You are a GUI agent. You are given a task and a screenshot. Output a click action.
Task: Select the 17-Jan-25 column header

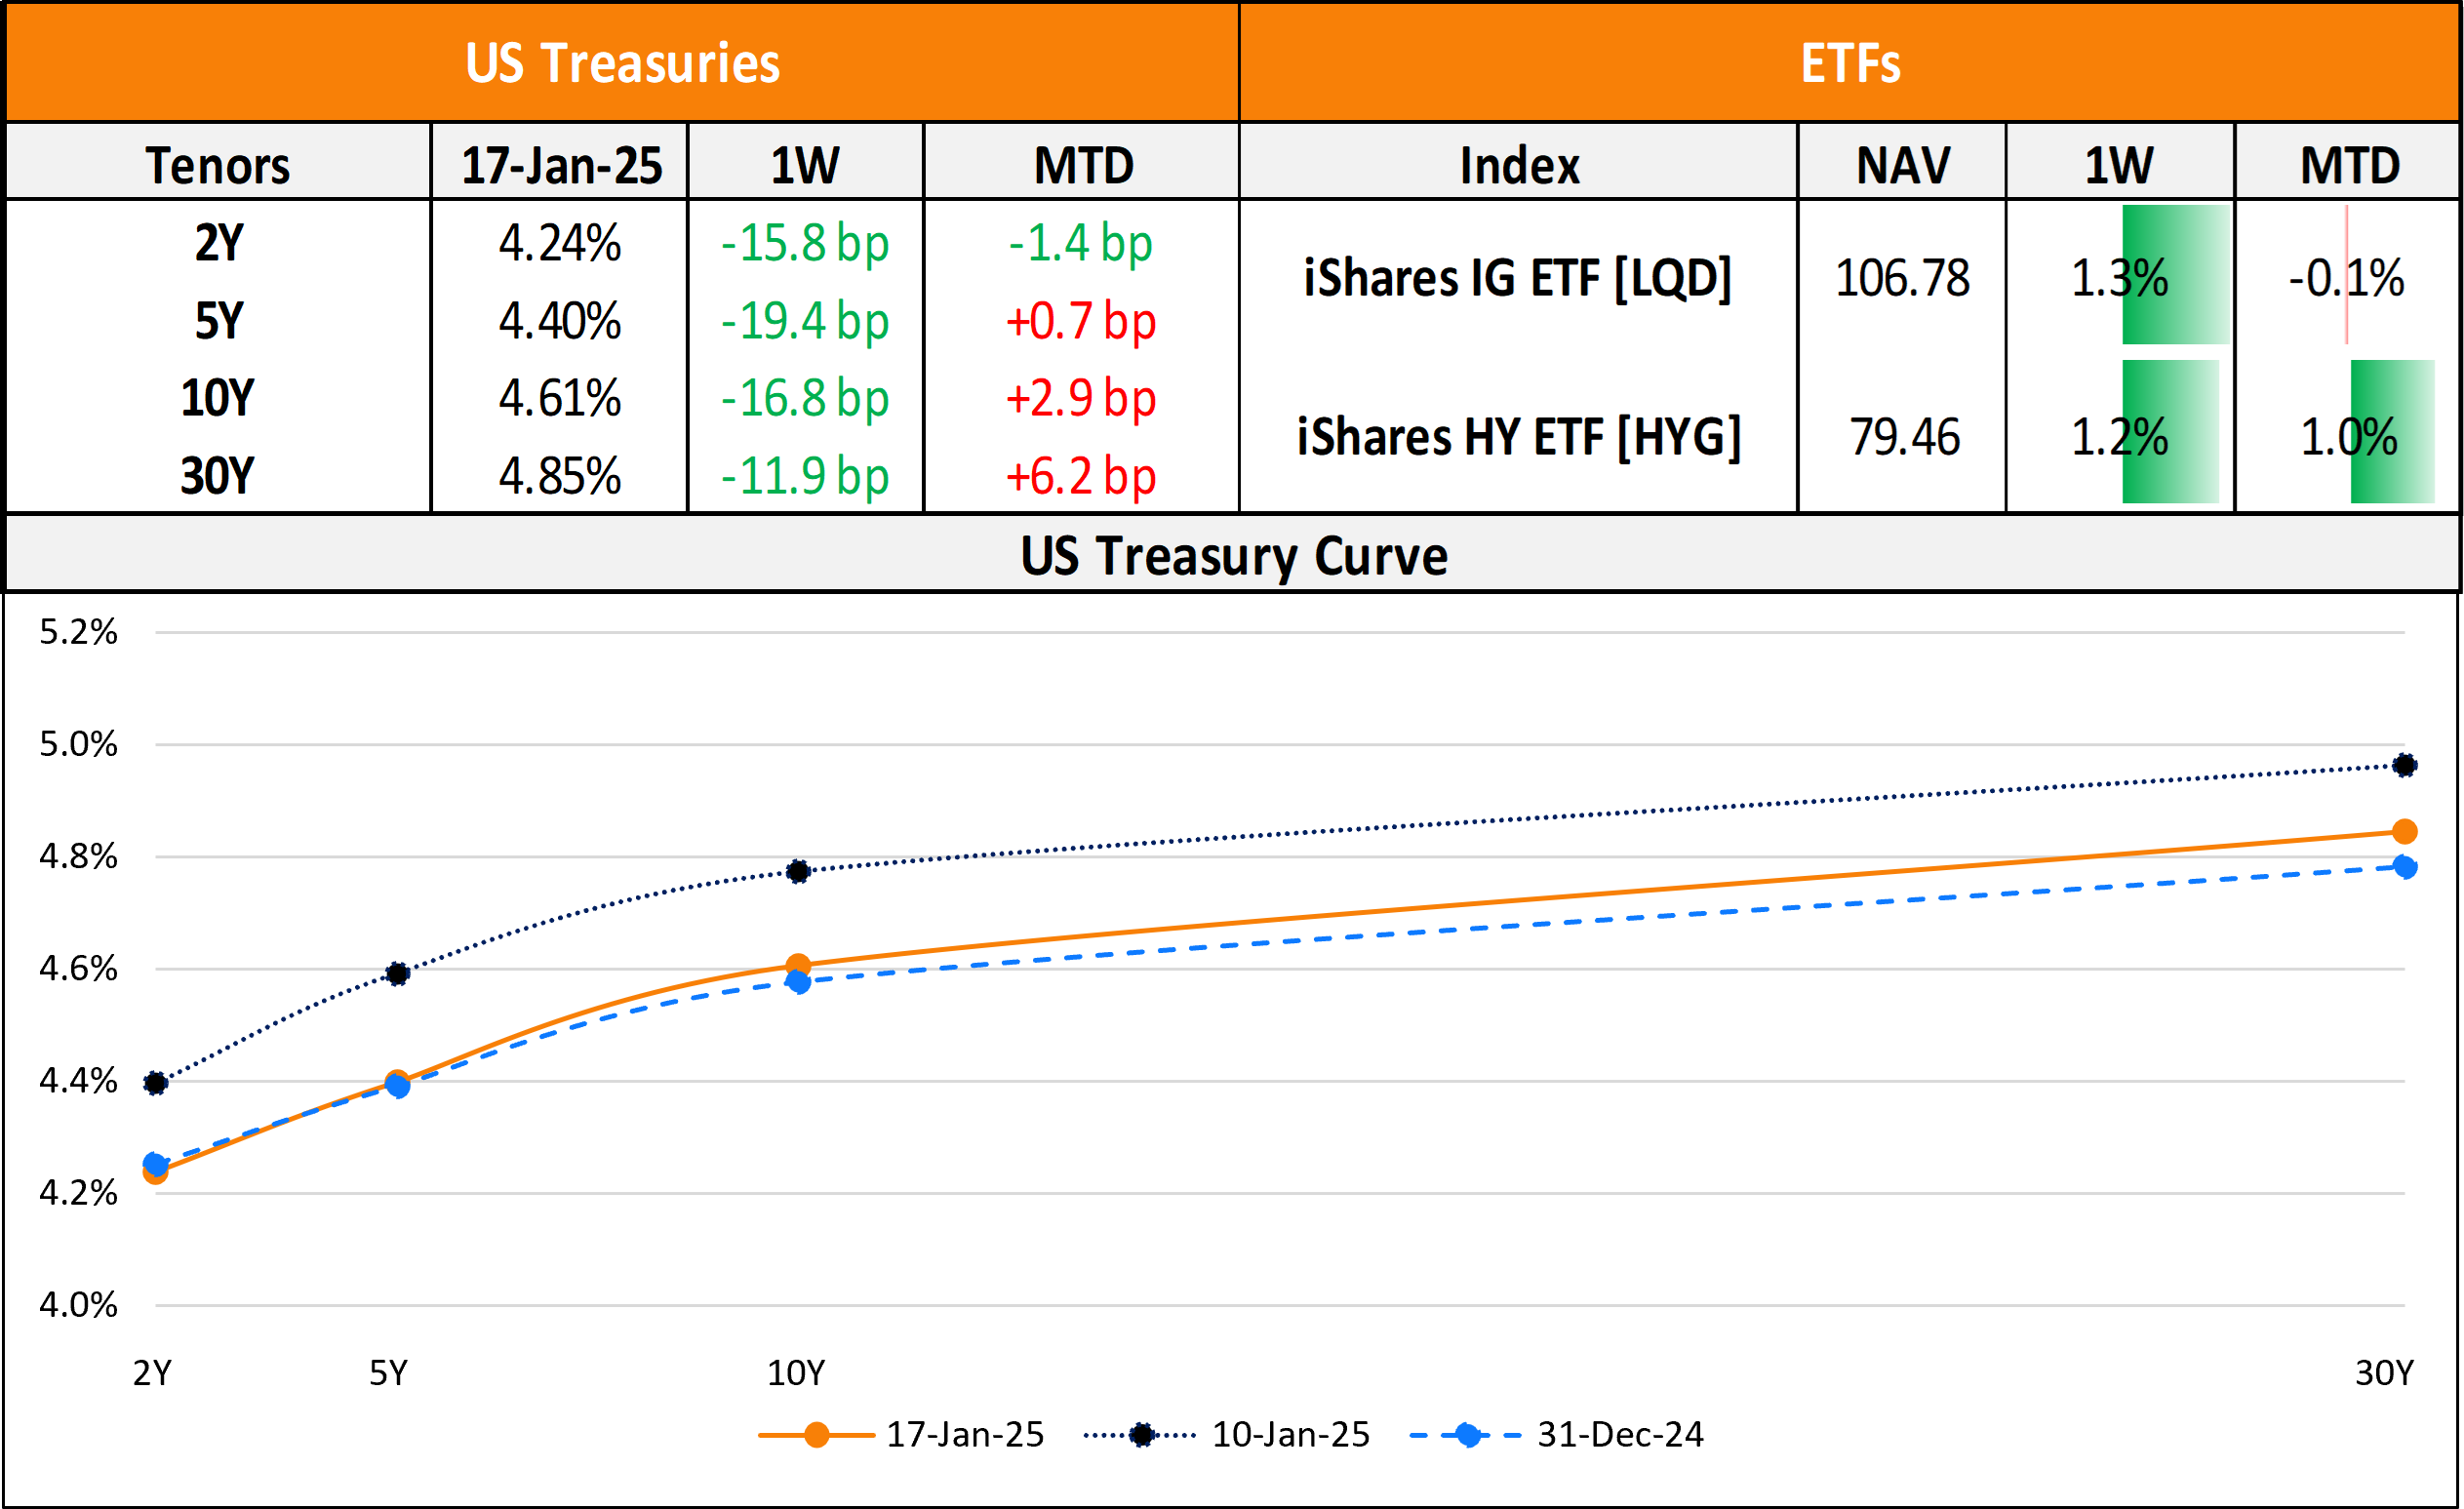[561, 165]
